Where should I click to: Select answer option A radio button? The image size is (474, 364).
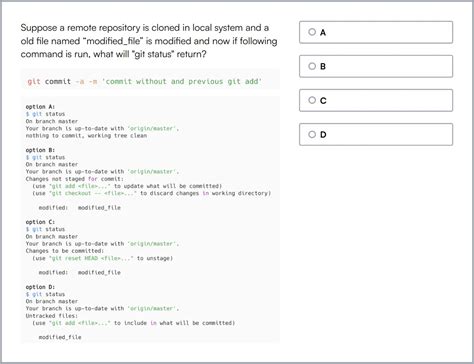point(312,32)
